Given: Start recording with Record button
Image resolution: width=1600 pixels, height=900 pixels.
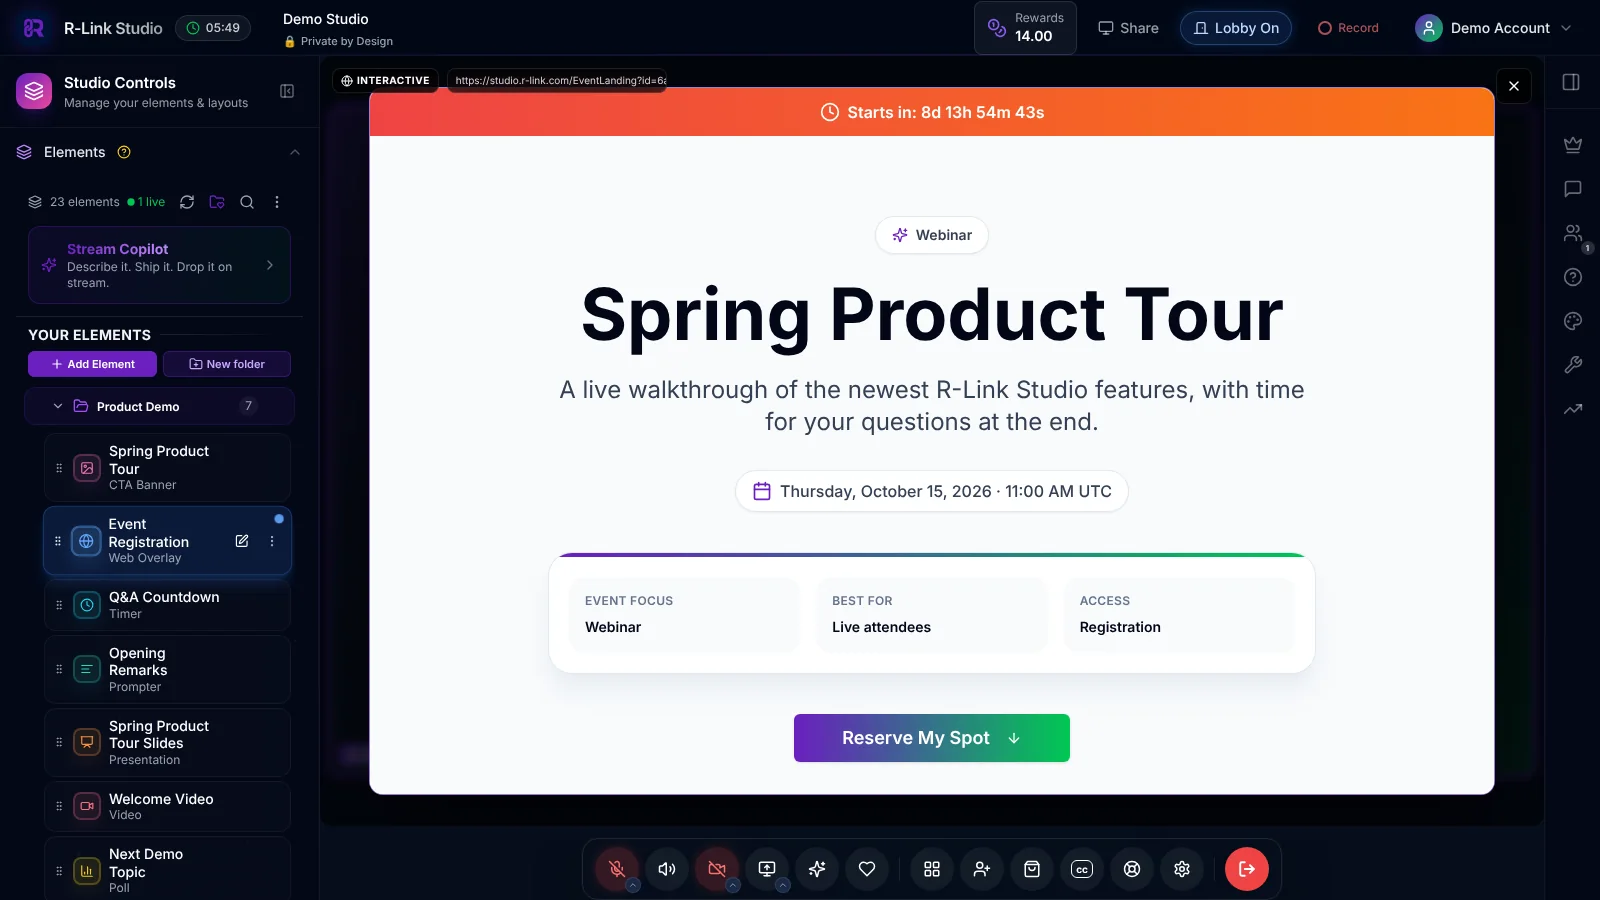Looking at the screenshot, I should [x=1348, y=28].
